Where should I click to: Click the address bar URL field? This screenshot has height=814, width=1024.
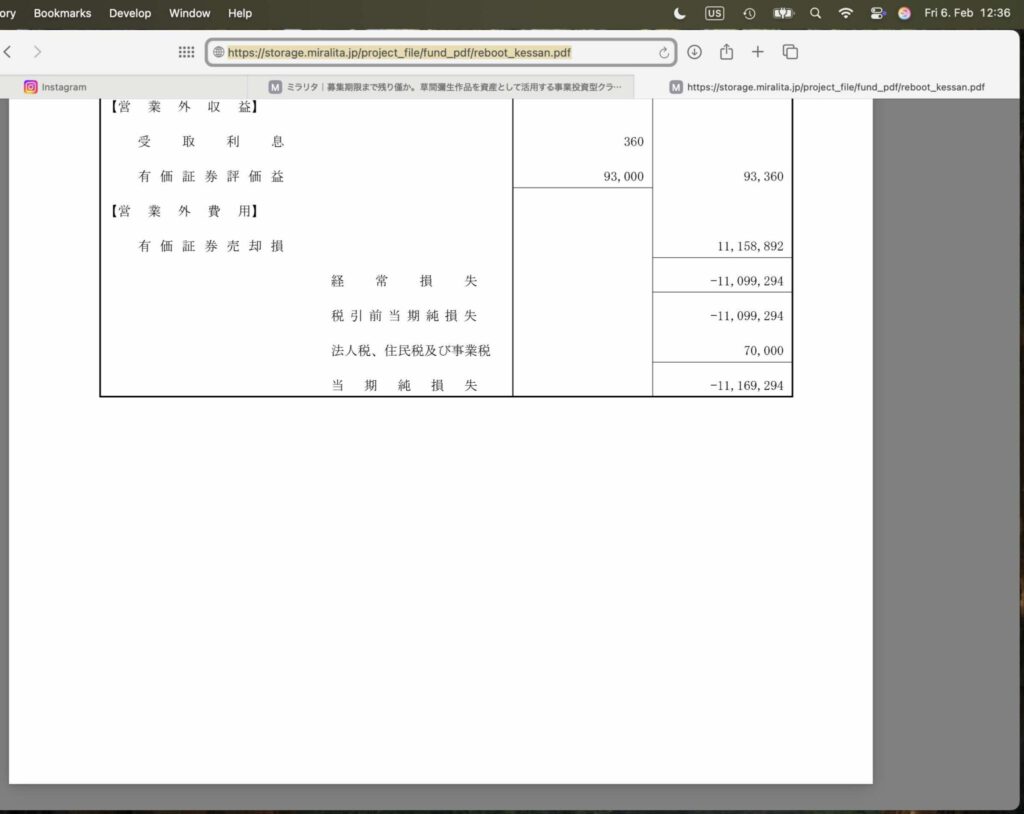[430, 52]
